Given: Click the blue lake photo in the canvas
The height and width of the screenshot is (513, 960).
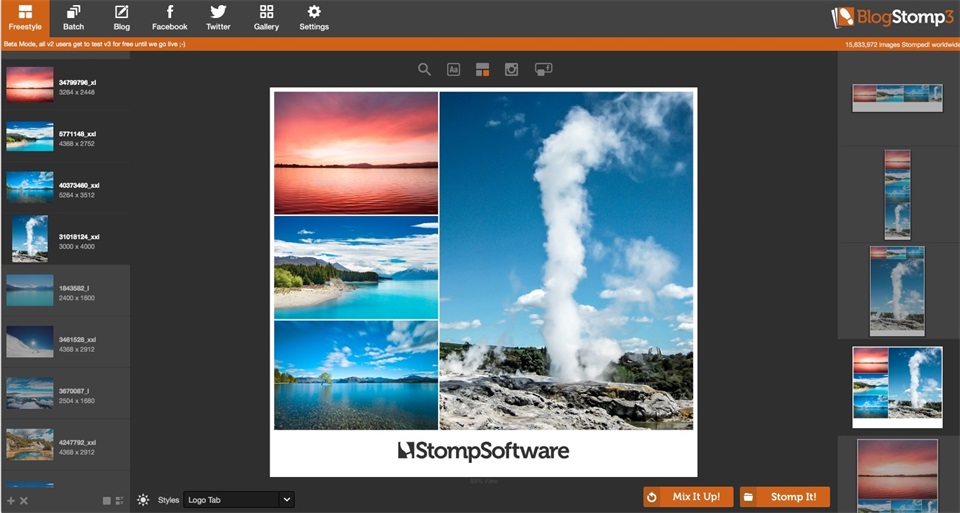Looking at the screenshot, I should tap(356, 375).
